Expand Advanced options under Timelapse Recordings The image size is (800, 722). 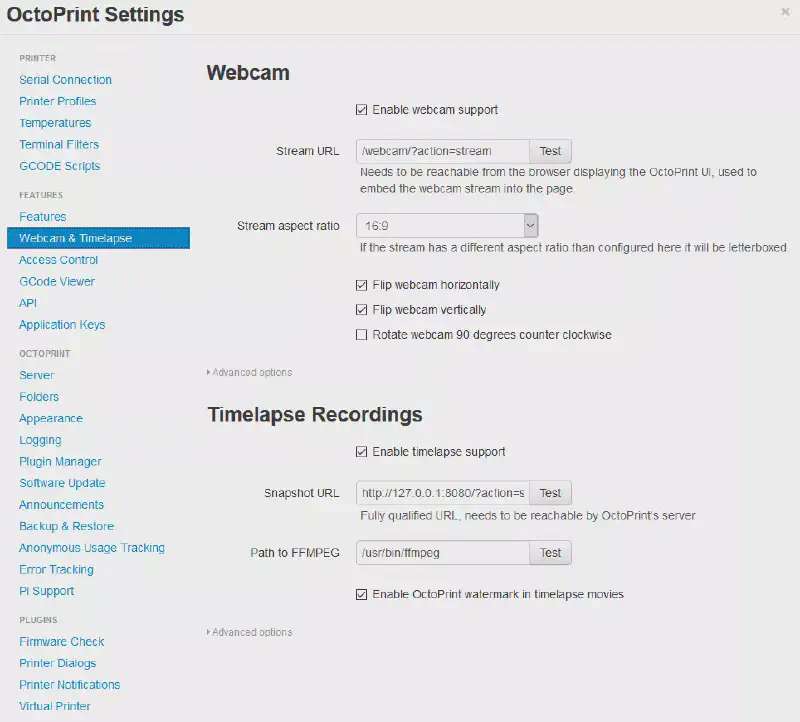[x=250, y=632]
